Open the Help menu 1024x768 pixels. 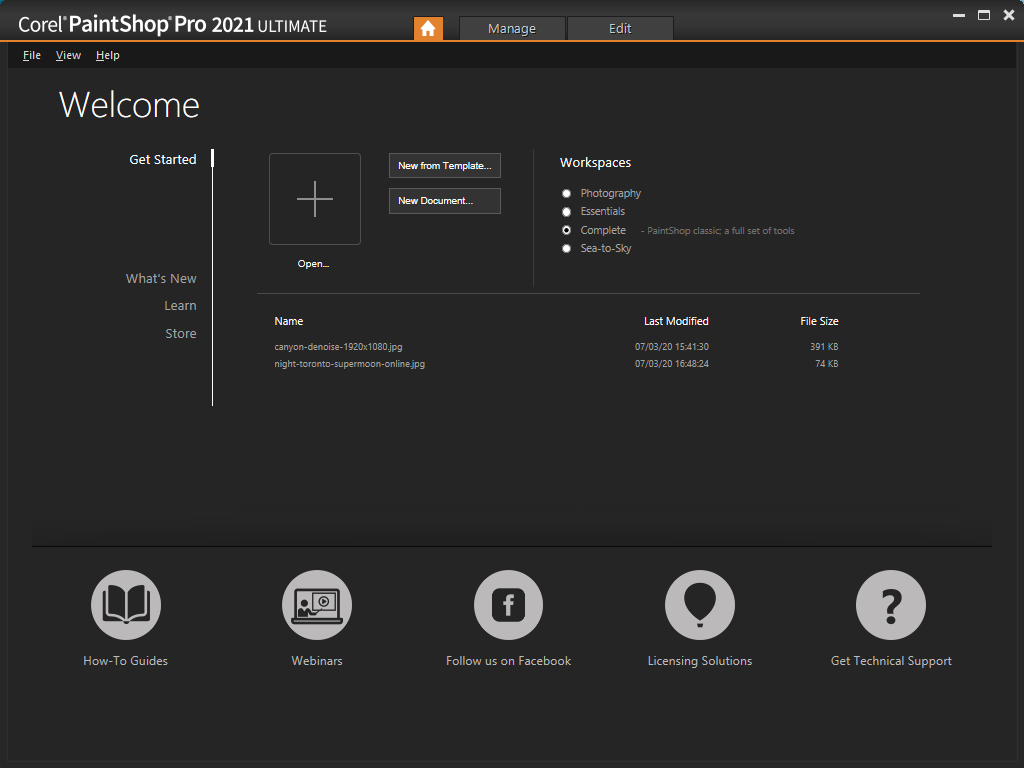(x=108, y=56)
